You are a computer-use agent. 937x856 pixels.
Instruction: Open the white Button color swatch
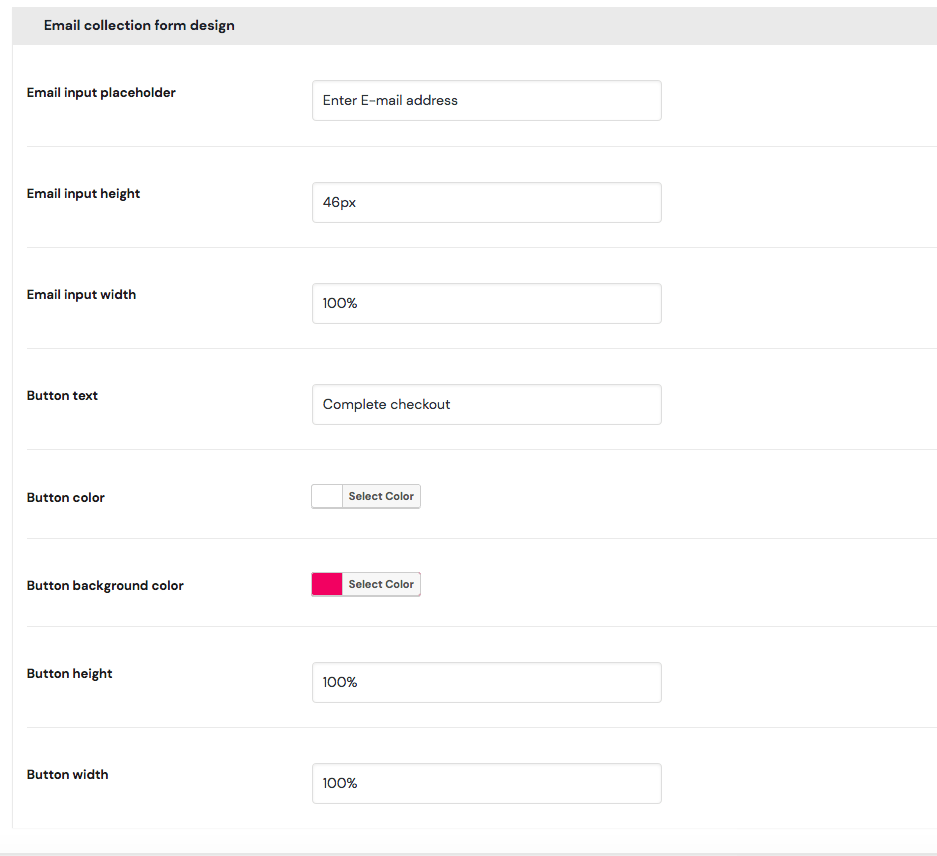pos(328,497)
